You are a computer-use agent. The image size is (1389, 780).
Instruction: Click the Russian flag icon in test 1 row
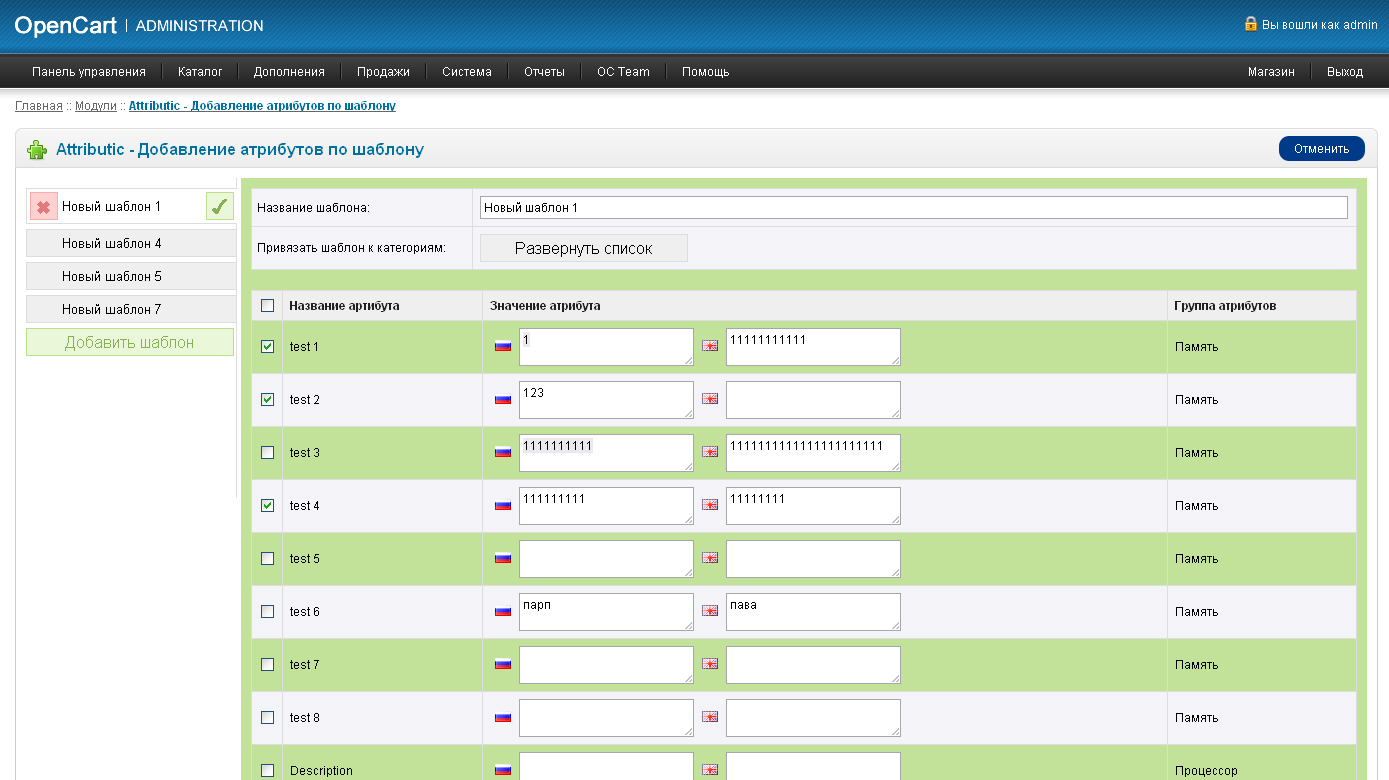[503, 346]
